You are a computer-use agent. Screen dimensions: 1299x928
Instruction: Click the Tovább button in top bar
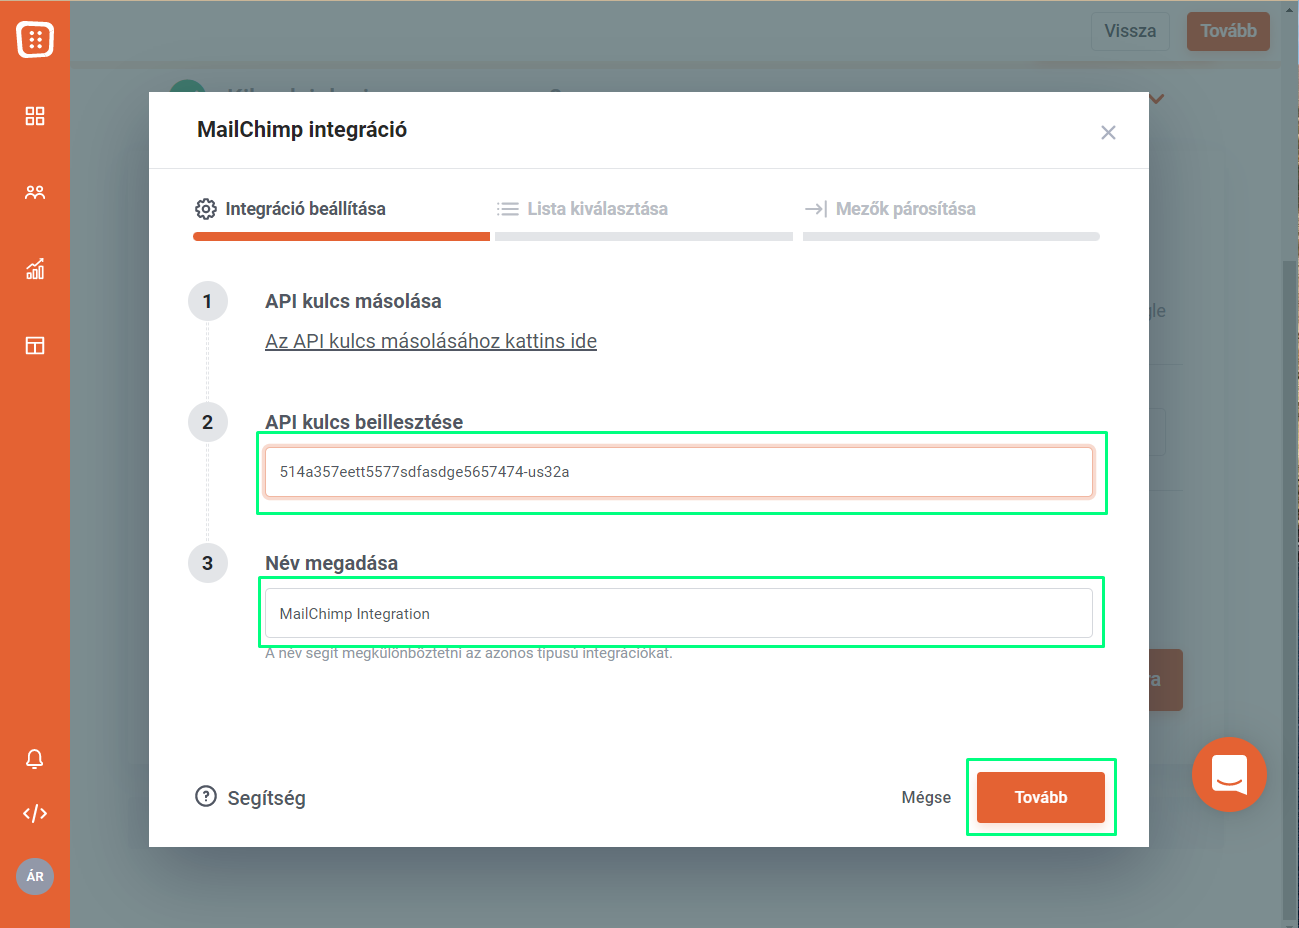tap(1228, 31)
